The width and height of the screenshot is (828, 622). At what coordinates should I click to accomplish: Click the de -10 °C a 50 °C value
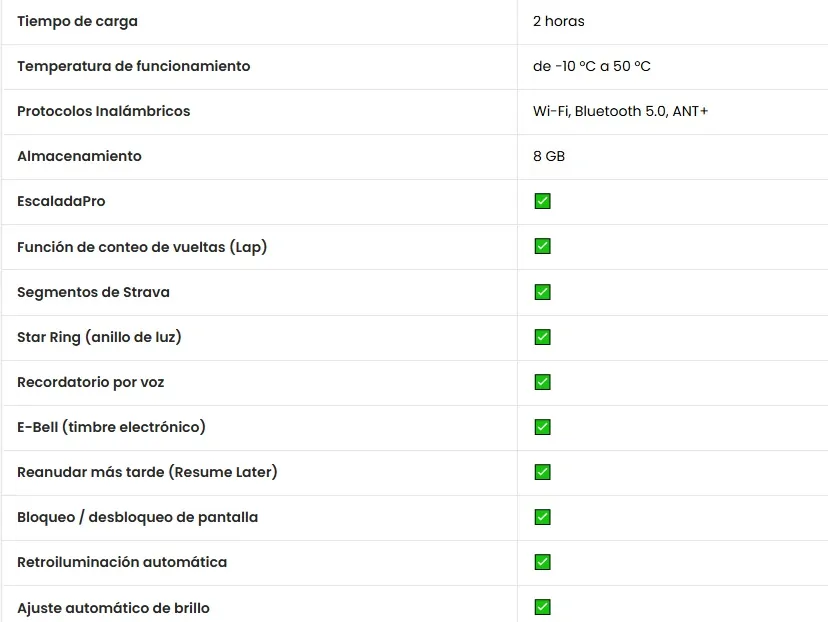591,66
